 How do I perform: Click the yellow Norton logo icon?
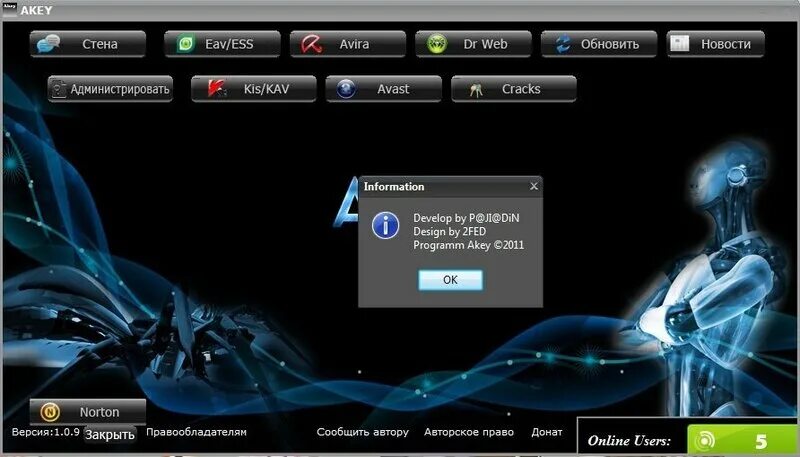[x=50, y=412]
